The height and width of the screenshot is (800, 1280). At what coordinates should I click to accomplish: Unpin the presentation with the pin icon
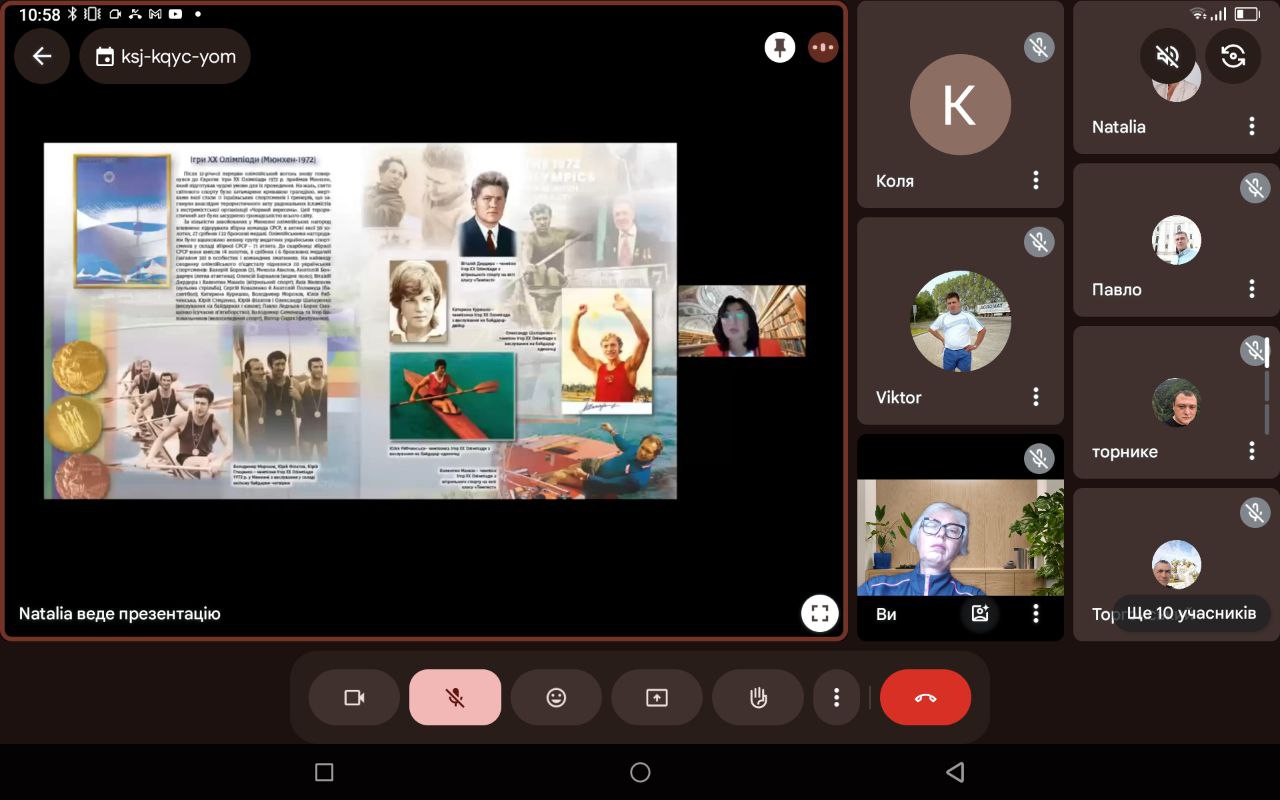(780, 47)
